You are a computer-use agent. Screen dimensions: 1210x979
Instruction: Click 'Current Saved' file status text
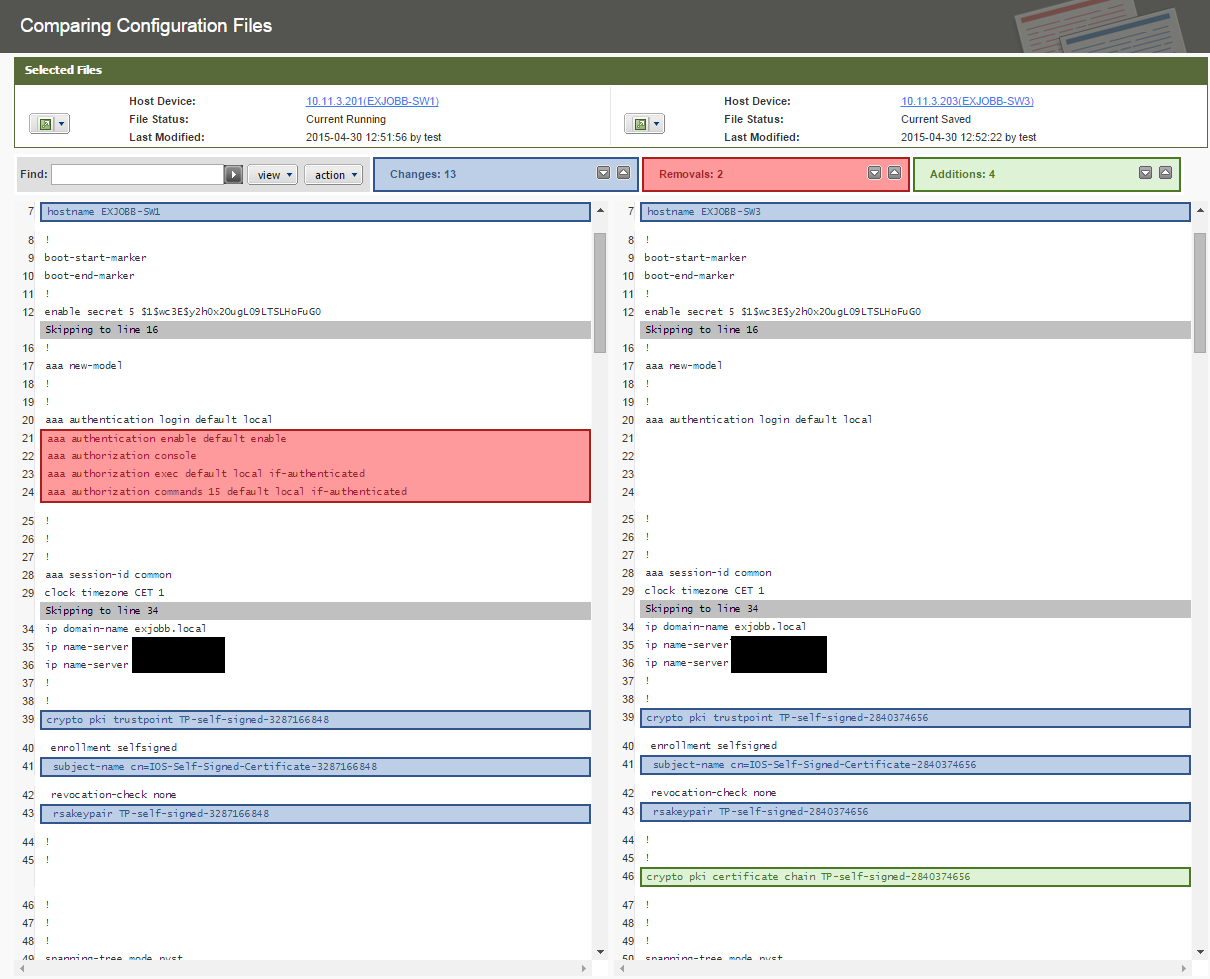(936, 119)
